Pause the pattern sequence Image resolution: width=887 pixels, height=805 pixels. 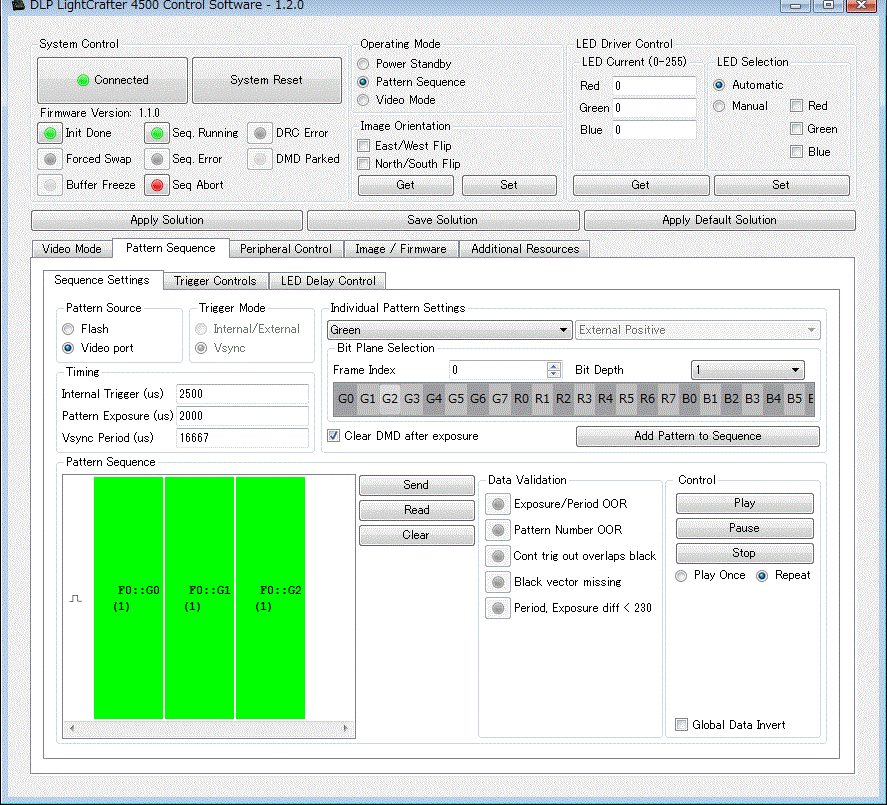point(744,528)
